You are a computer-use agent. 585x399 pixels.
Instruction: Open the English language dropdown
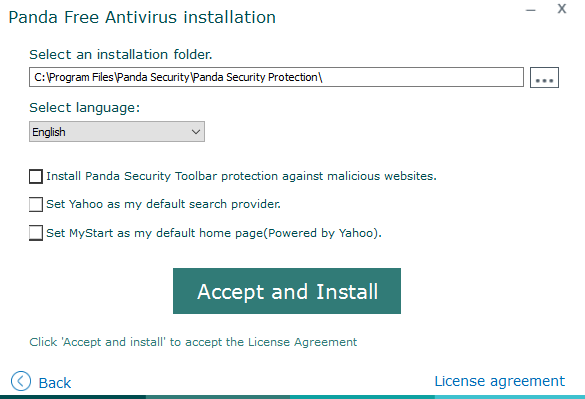point(117,132)
